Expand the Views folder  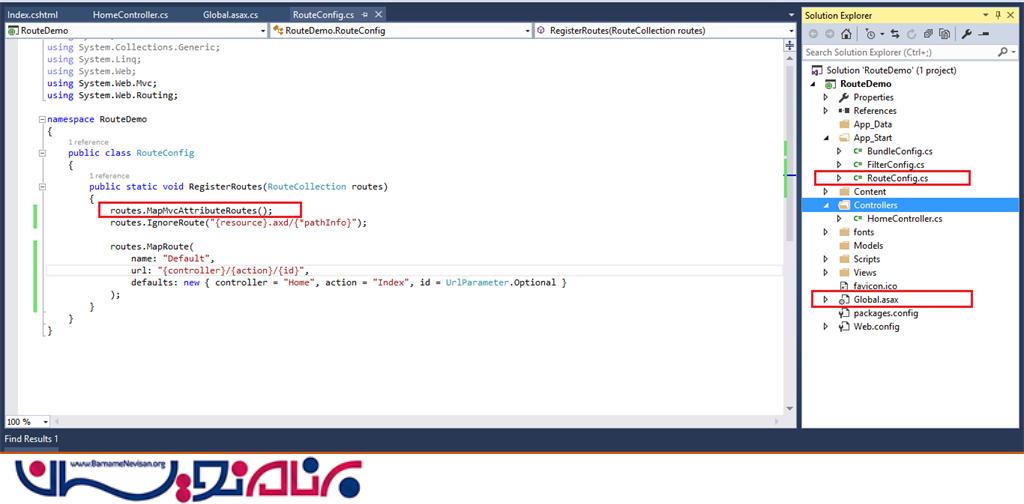point(825,272)
